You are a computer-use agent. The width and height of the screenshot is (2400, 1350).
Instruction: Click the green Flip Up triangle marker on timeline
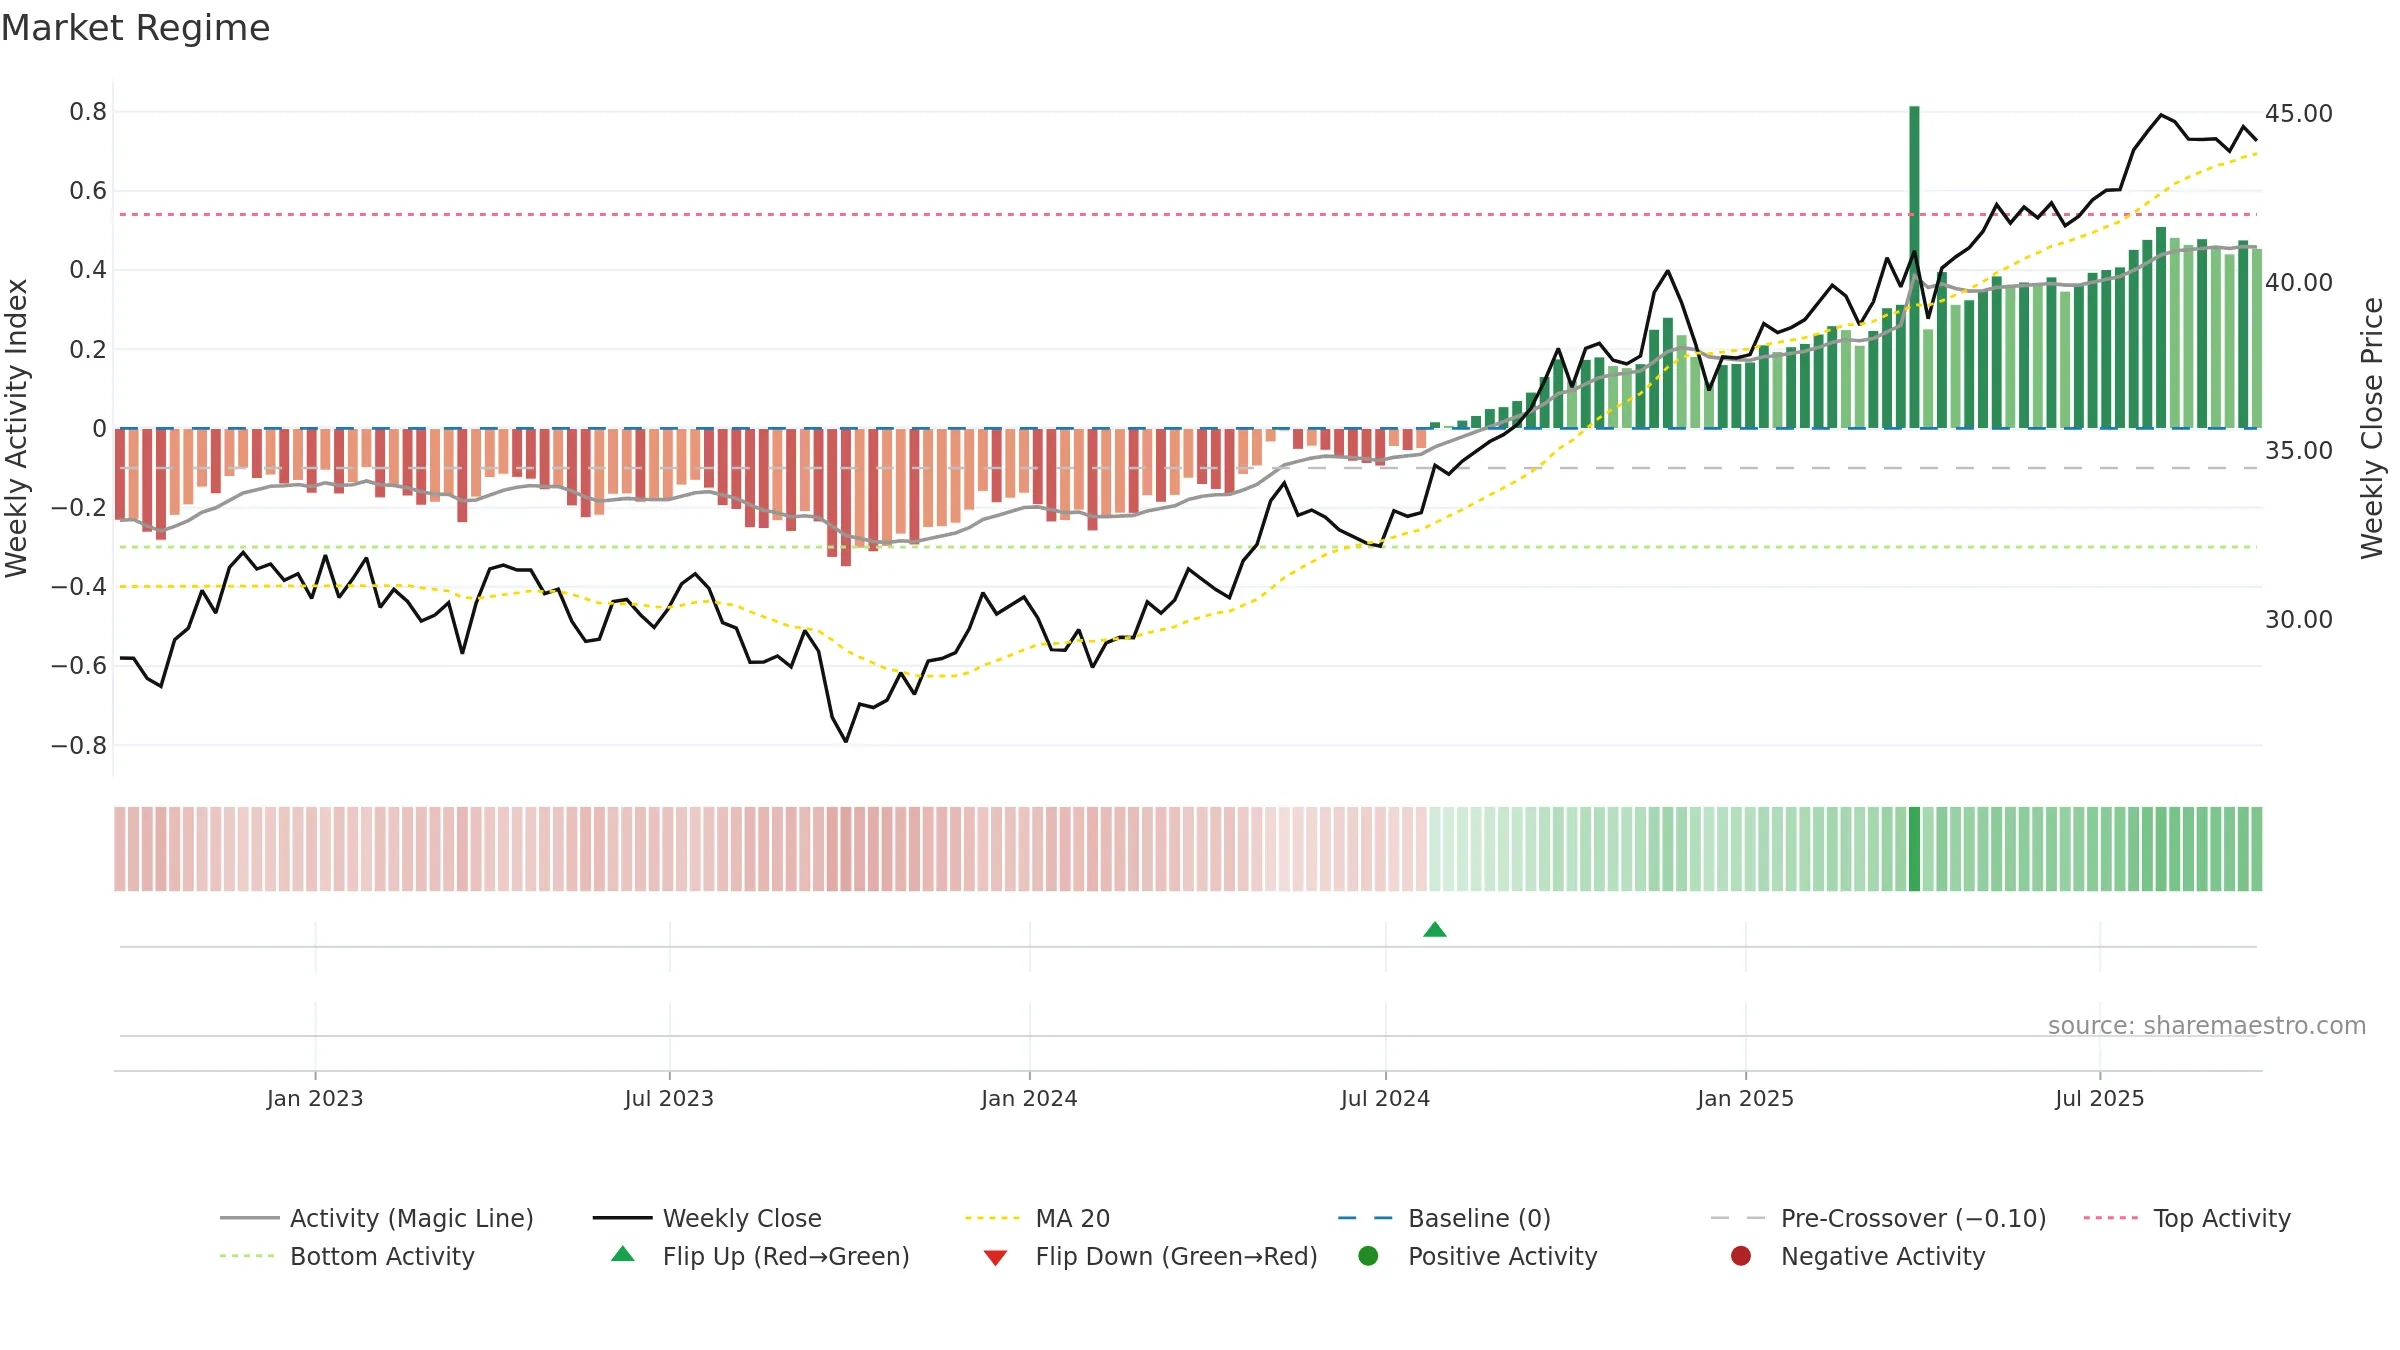tap(1435, 930)
